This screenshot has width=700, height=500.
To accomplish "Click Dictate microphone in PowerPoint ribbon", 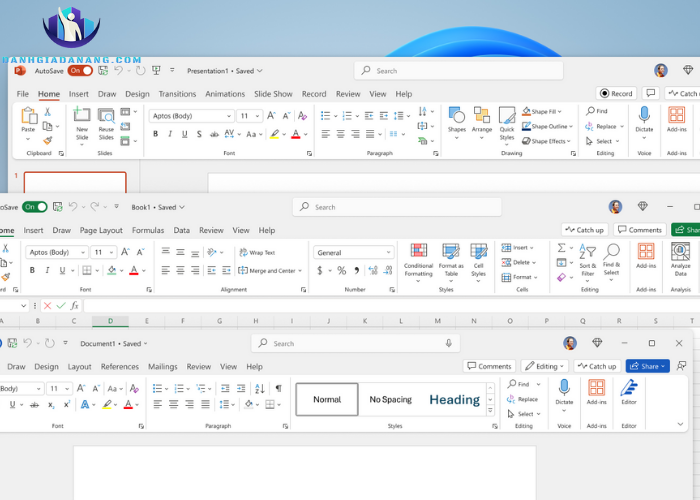I will (644, 115).
